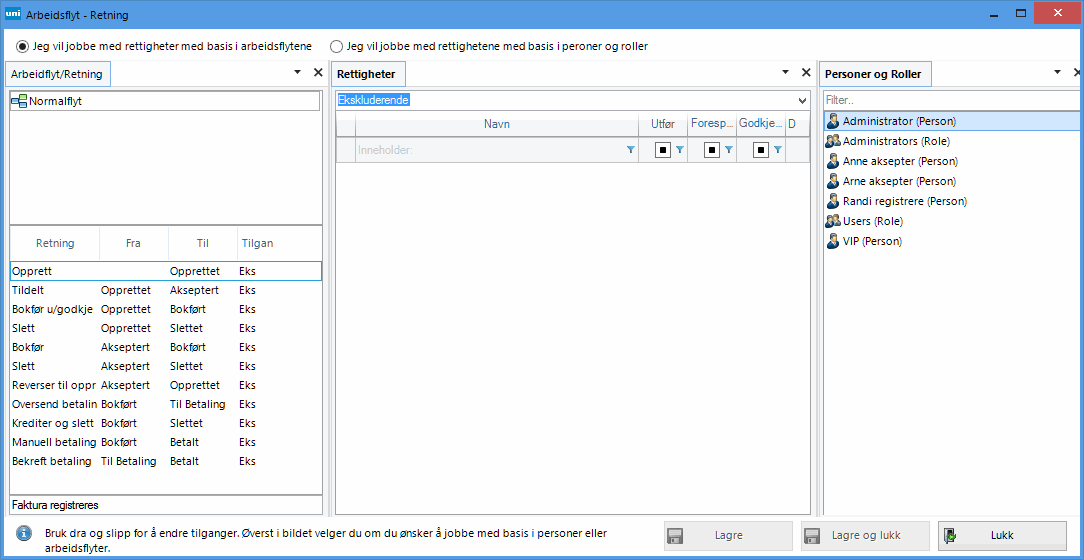Switch to the Rettigheter tab

point(366,74)
